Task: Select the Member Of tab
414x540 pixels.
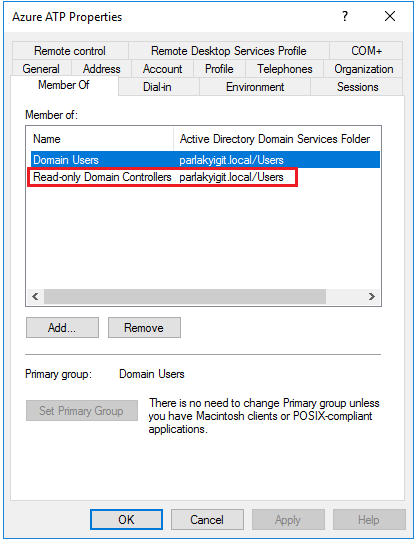Action: pyautogui.click(x=64, y=85)
